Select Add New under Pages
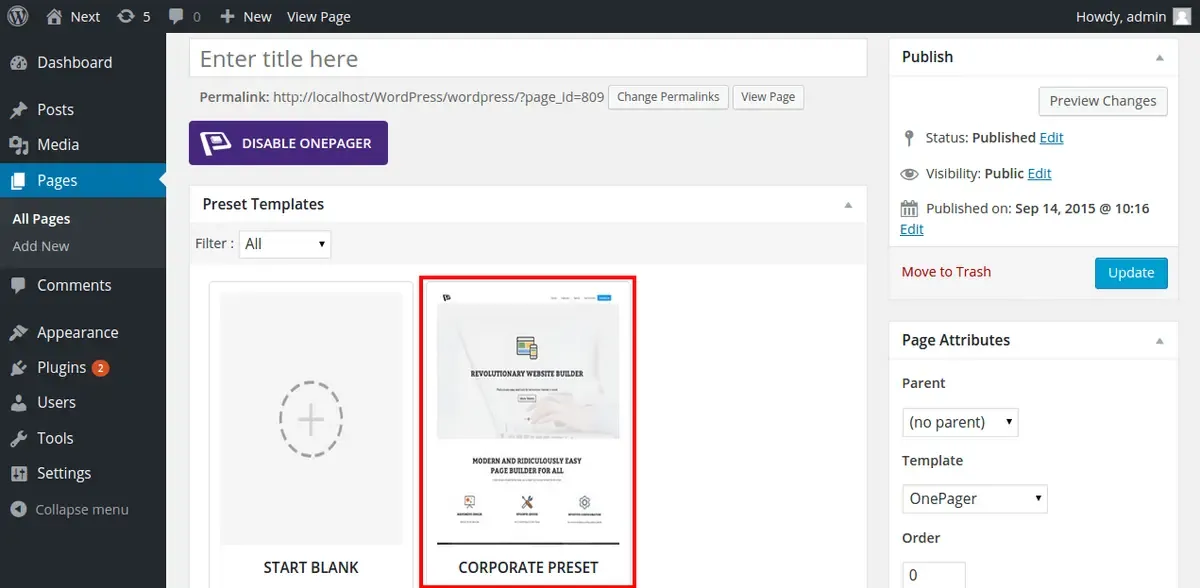Screen dimensions: 1200x588 coord(41,246)
